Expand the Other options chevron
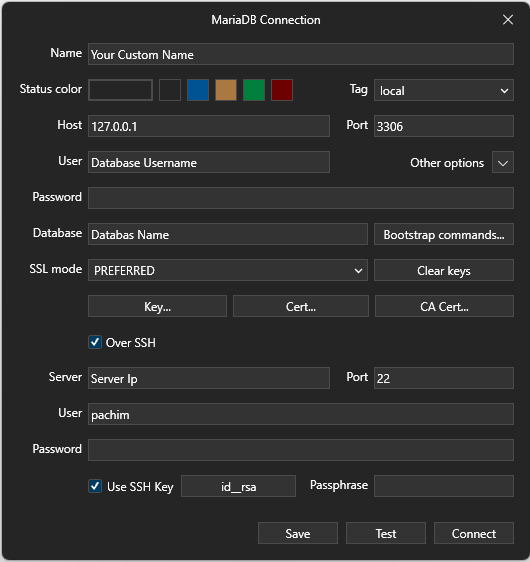The width and height of the screenshot is (530, 562). pyautogui.click(x=503, y=162)
